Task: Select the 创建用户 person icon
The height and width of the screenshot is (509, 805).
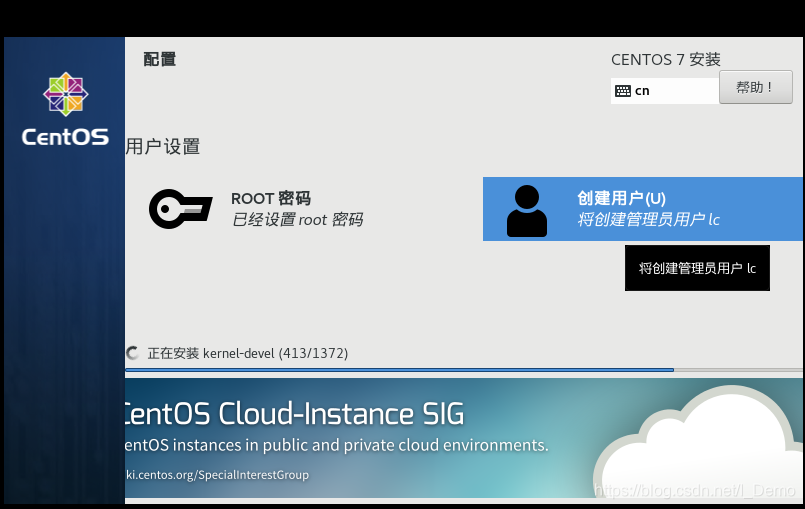Action: (x=527, y=211)
